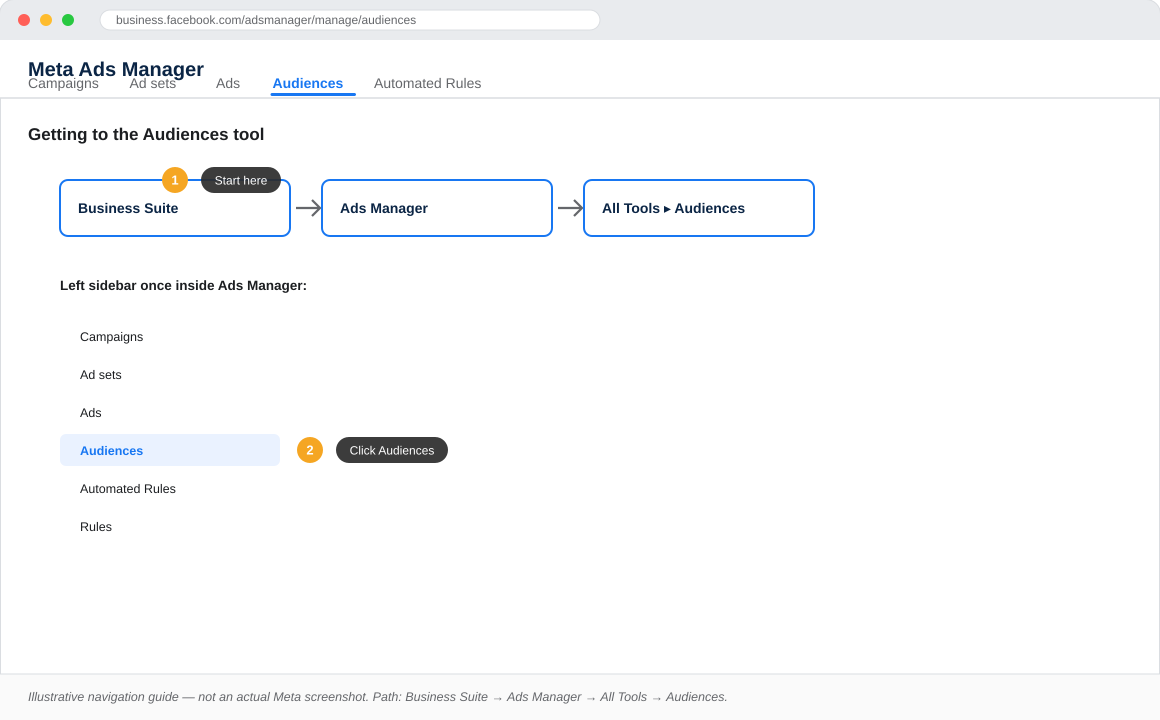
Task: Click the All Tools ▸ Audiences box
Action: tap(698, 208)
